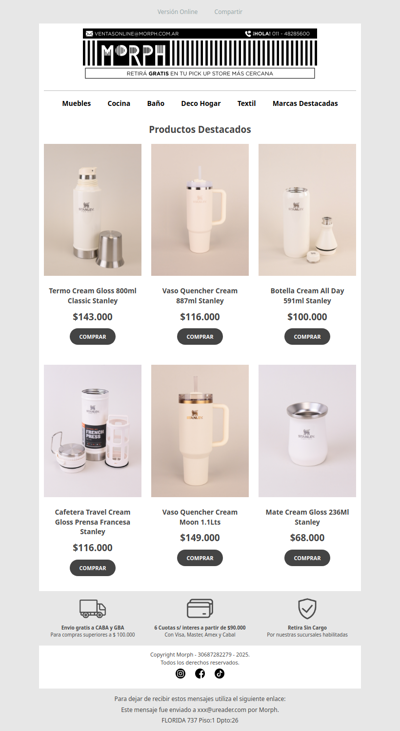This screenshot has width=400, height=731.
Task: Open the Versión Online link
Action: (x=177, y=12)
